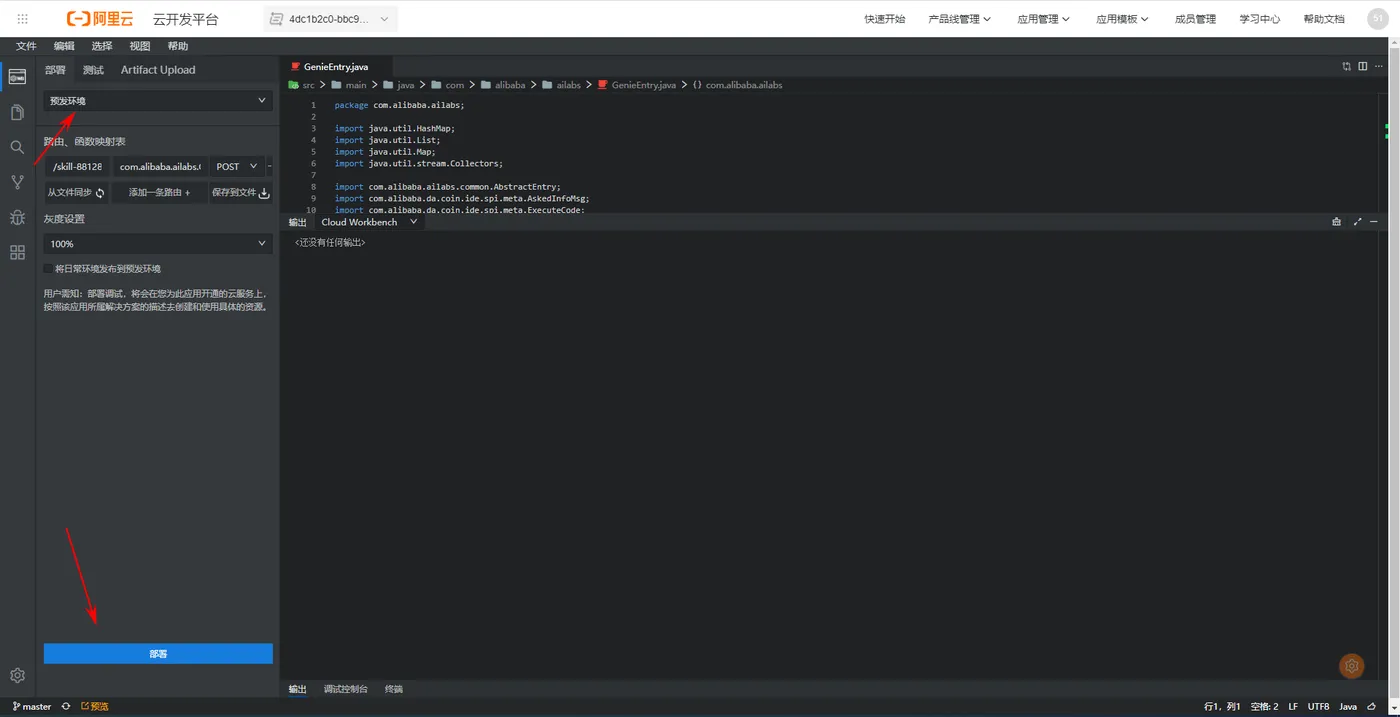Open the editor more actions ellipsis
This screenshot has width=1400, height=717.
[1379, 66]
